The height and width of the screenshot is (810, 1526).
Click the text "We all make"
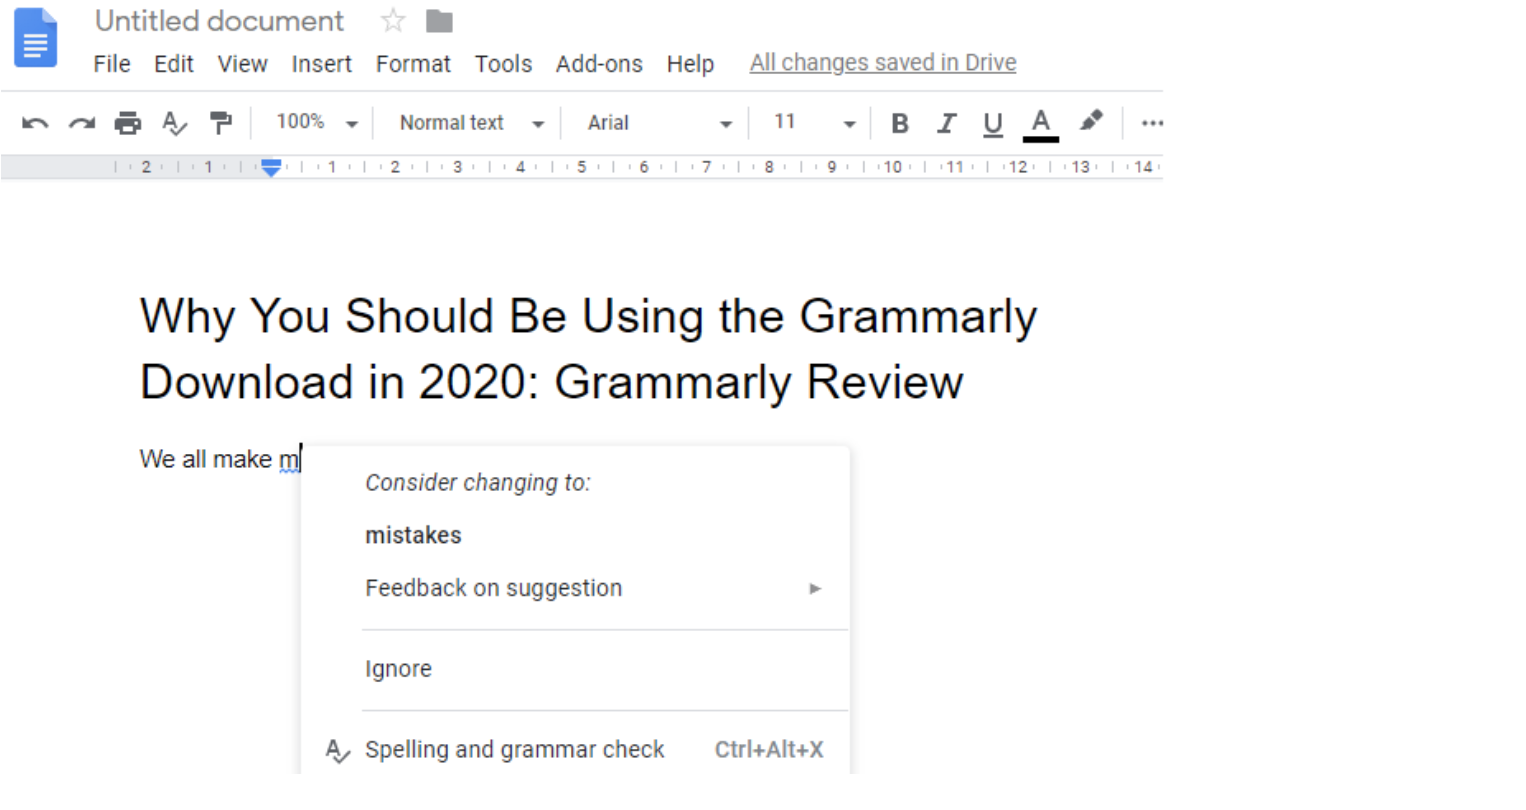point(205,459)
